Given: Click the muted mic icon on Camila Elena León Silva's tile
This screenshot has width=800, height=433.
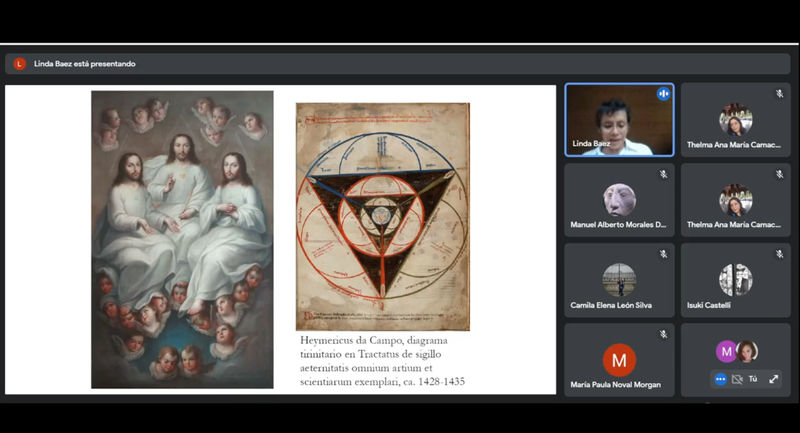Looking at the screenshot, I should pyautogui.click(x=663, y=254).
